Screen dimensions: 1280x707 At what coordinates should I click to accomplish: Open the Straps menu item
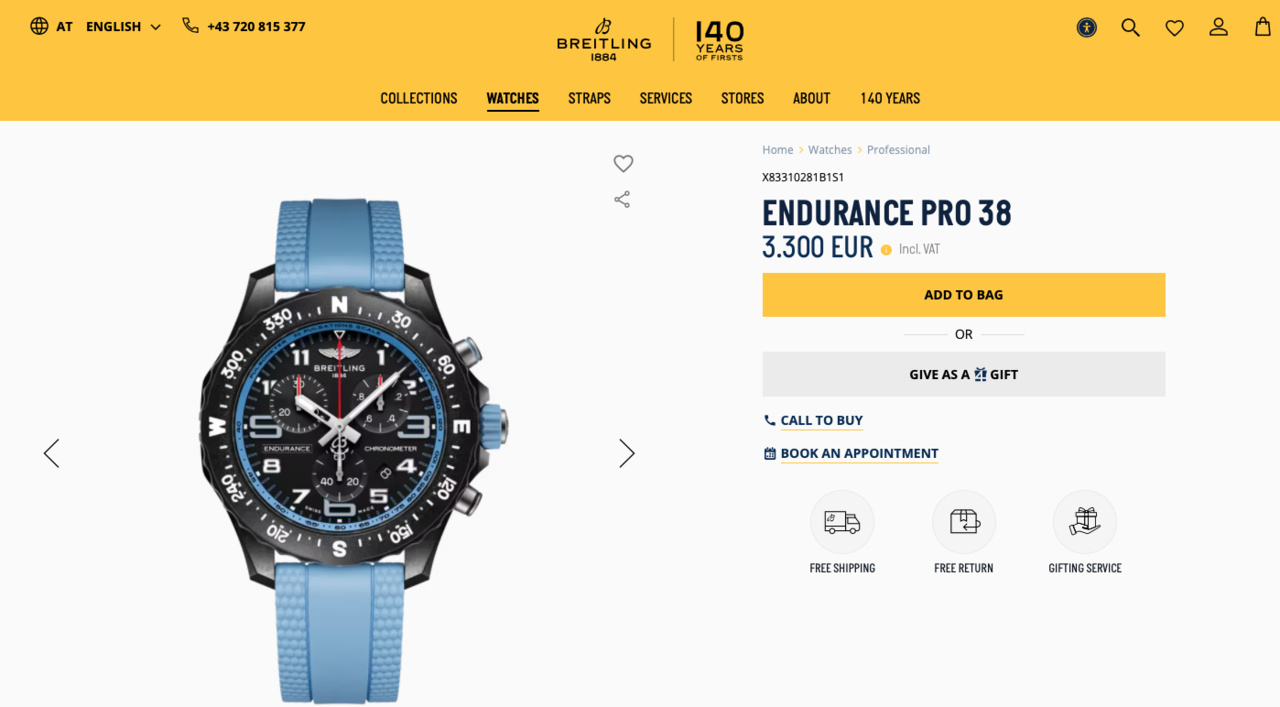click(x=589, y=98)
